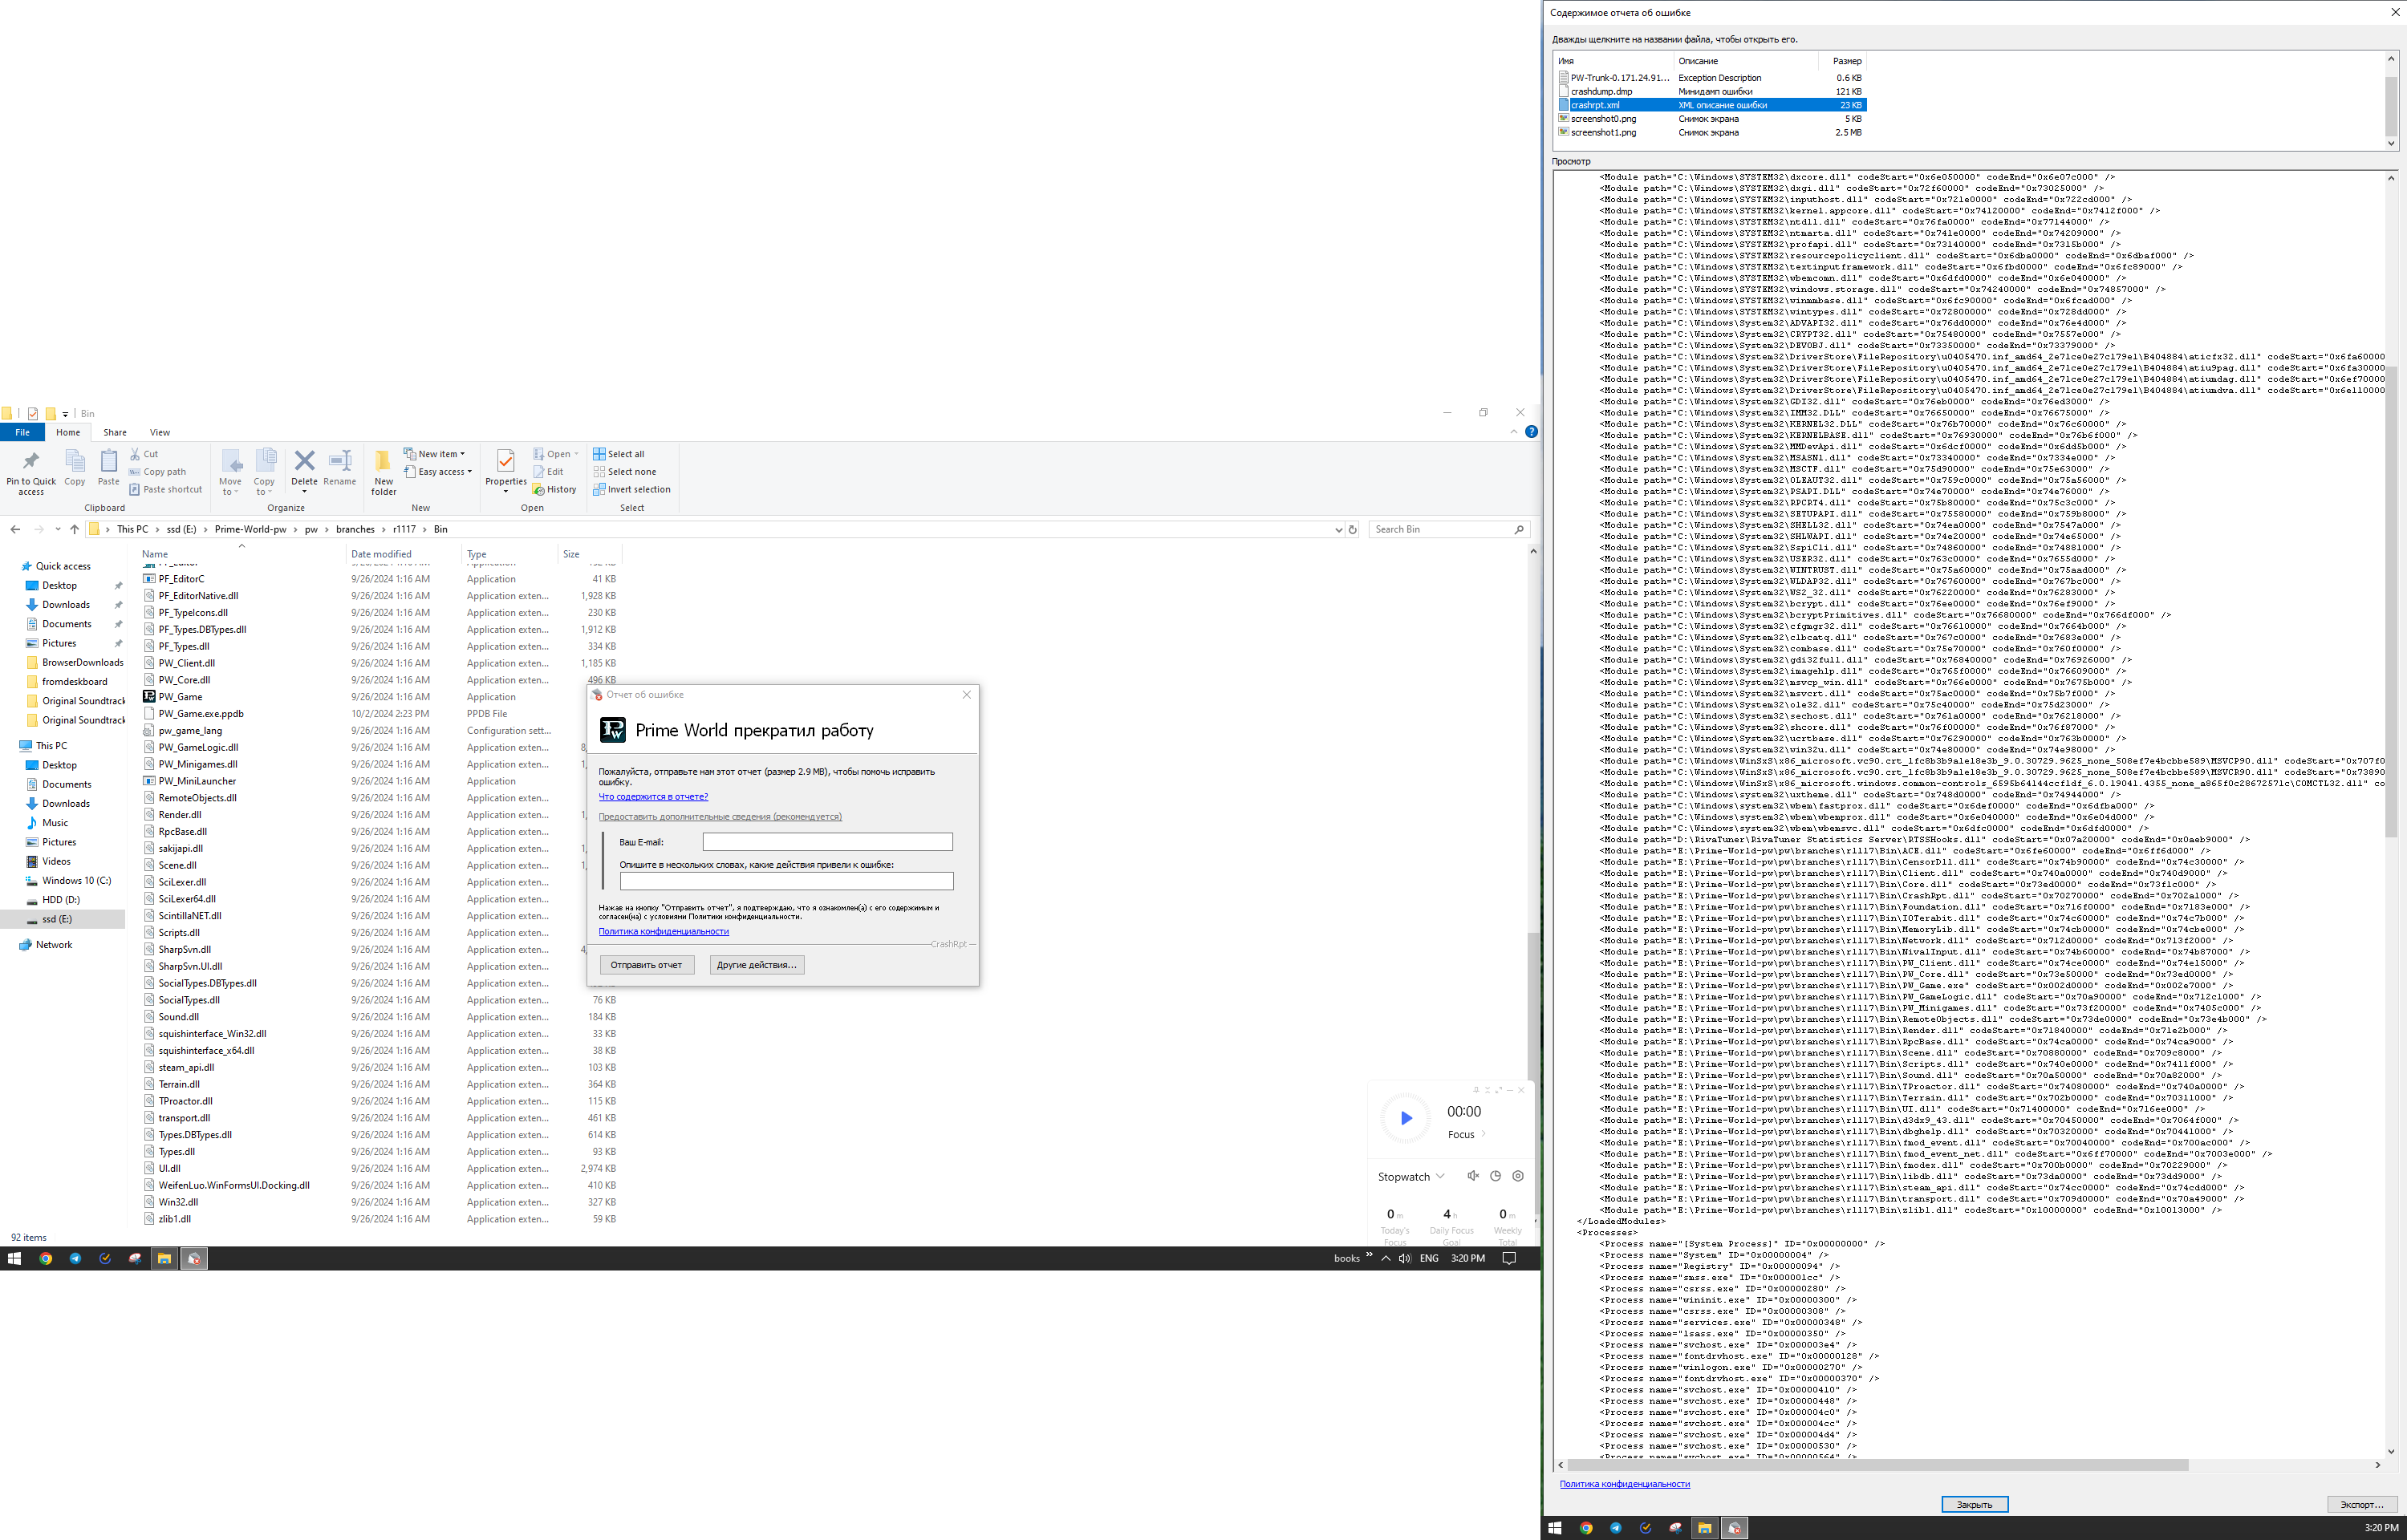Click Invert selection in ribbon

coord(632,490)
